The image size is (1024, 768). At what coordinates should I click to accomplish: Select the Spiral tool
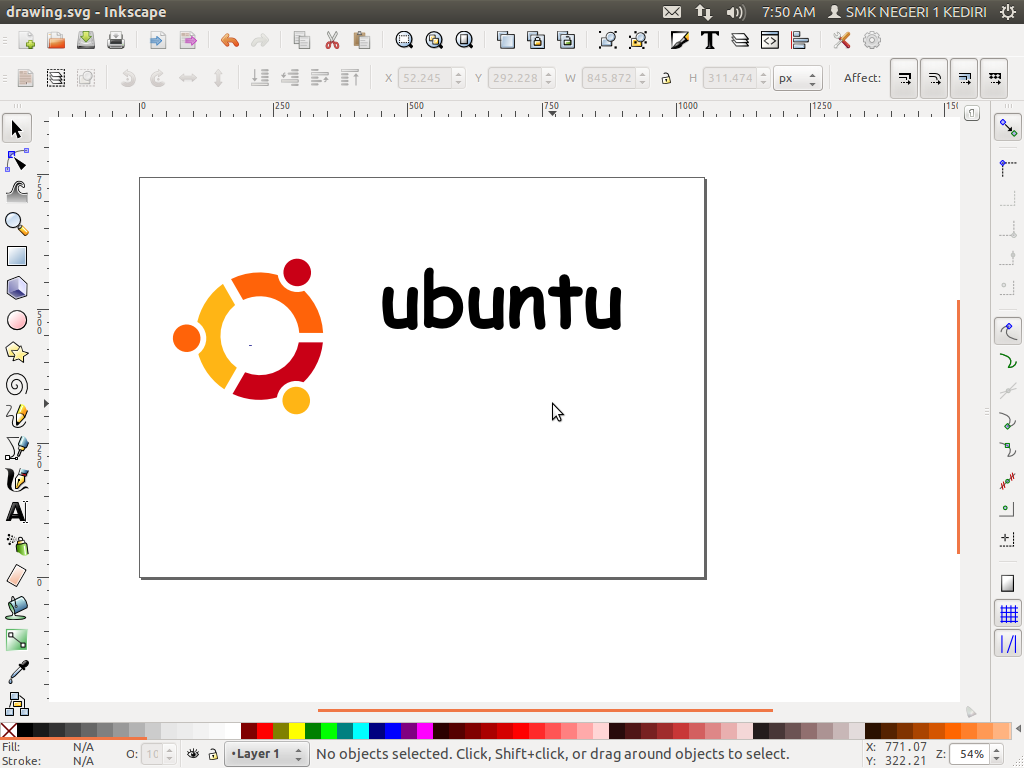16,385
